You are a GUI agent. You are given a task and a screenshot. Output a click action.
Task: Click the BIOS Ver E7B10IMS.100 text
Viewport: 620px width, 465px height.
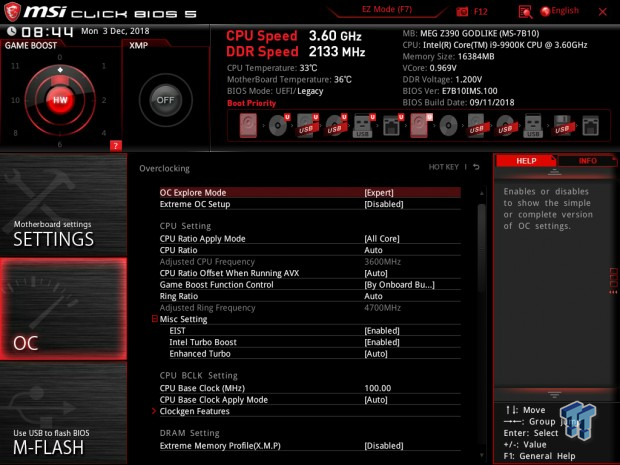pyautogui.click(x=450, y=91)
